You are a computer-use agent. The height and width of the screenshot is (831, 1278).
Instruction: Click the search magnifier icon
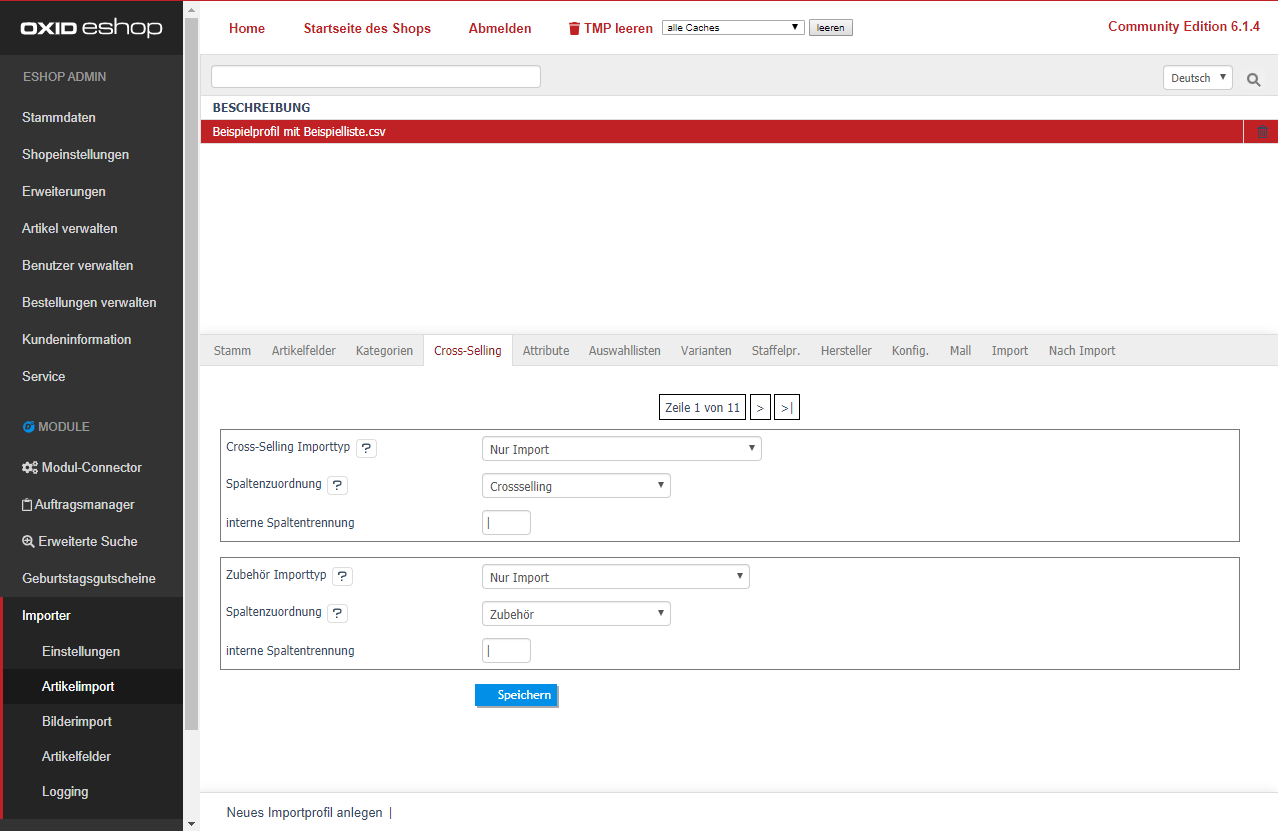coord(1253,79)
